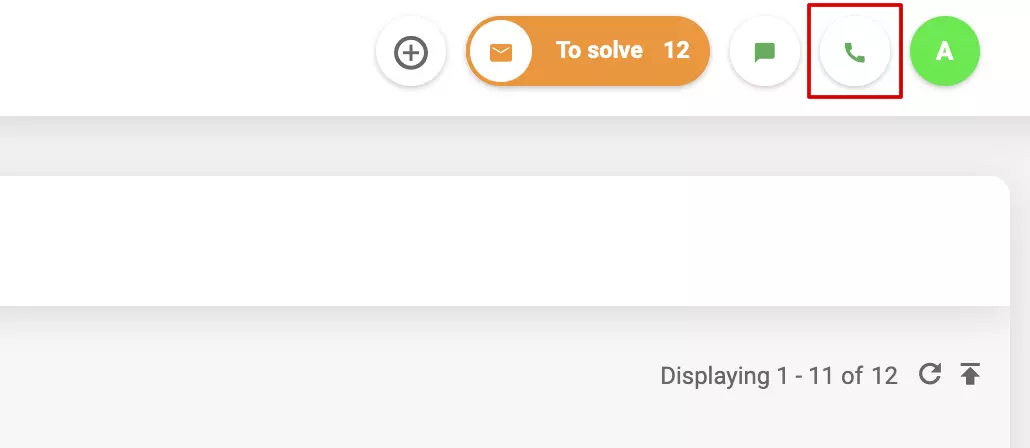Click inside the empty white card panel
The image size is (1030, 448).
point(500,240)
